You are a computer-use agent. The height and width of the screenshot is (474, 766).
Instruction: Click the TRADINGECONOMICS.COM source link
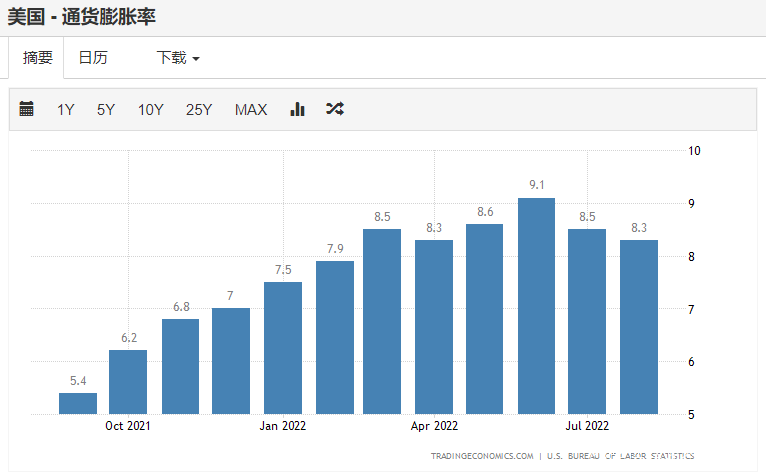(x=482, y=456)
